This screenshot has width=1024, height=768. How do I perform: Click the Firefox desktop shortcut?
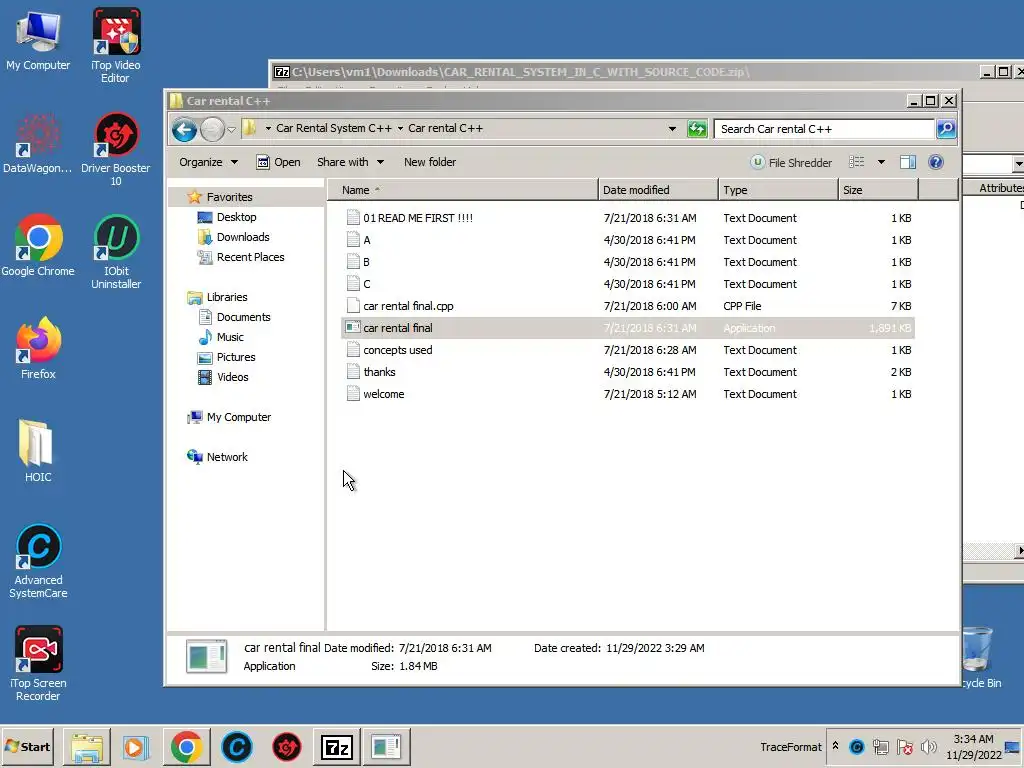[x=38, y=349]
